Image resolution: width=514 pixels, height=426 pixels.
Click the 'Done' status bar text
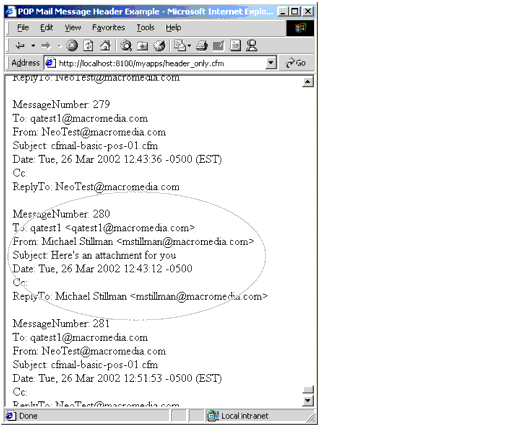pyautogui.click(x=28, y=416)
